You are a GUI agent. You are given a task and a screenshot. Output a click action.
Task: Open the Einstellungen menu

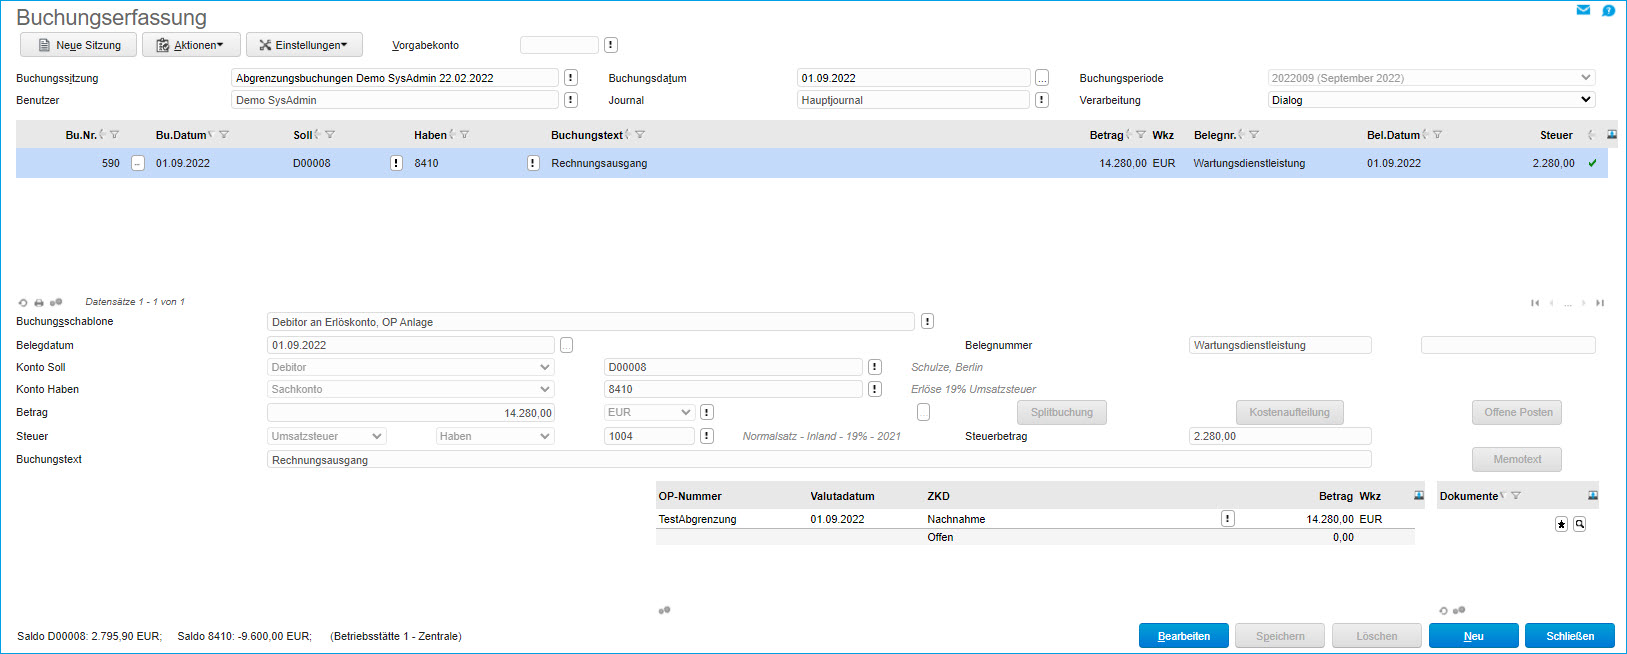click(304, 45)
